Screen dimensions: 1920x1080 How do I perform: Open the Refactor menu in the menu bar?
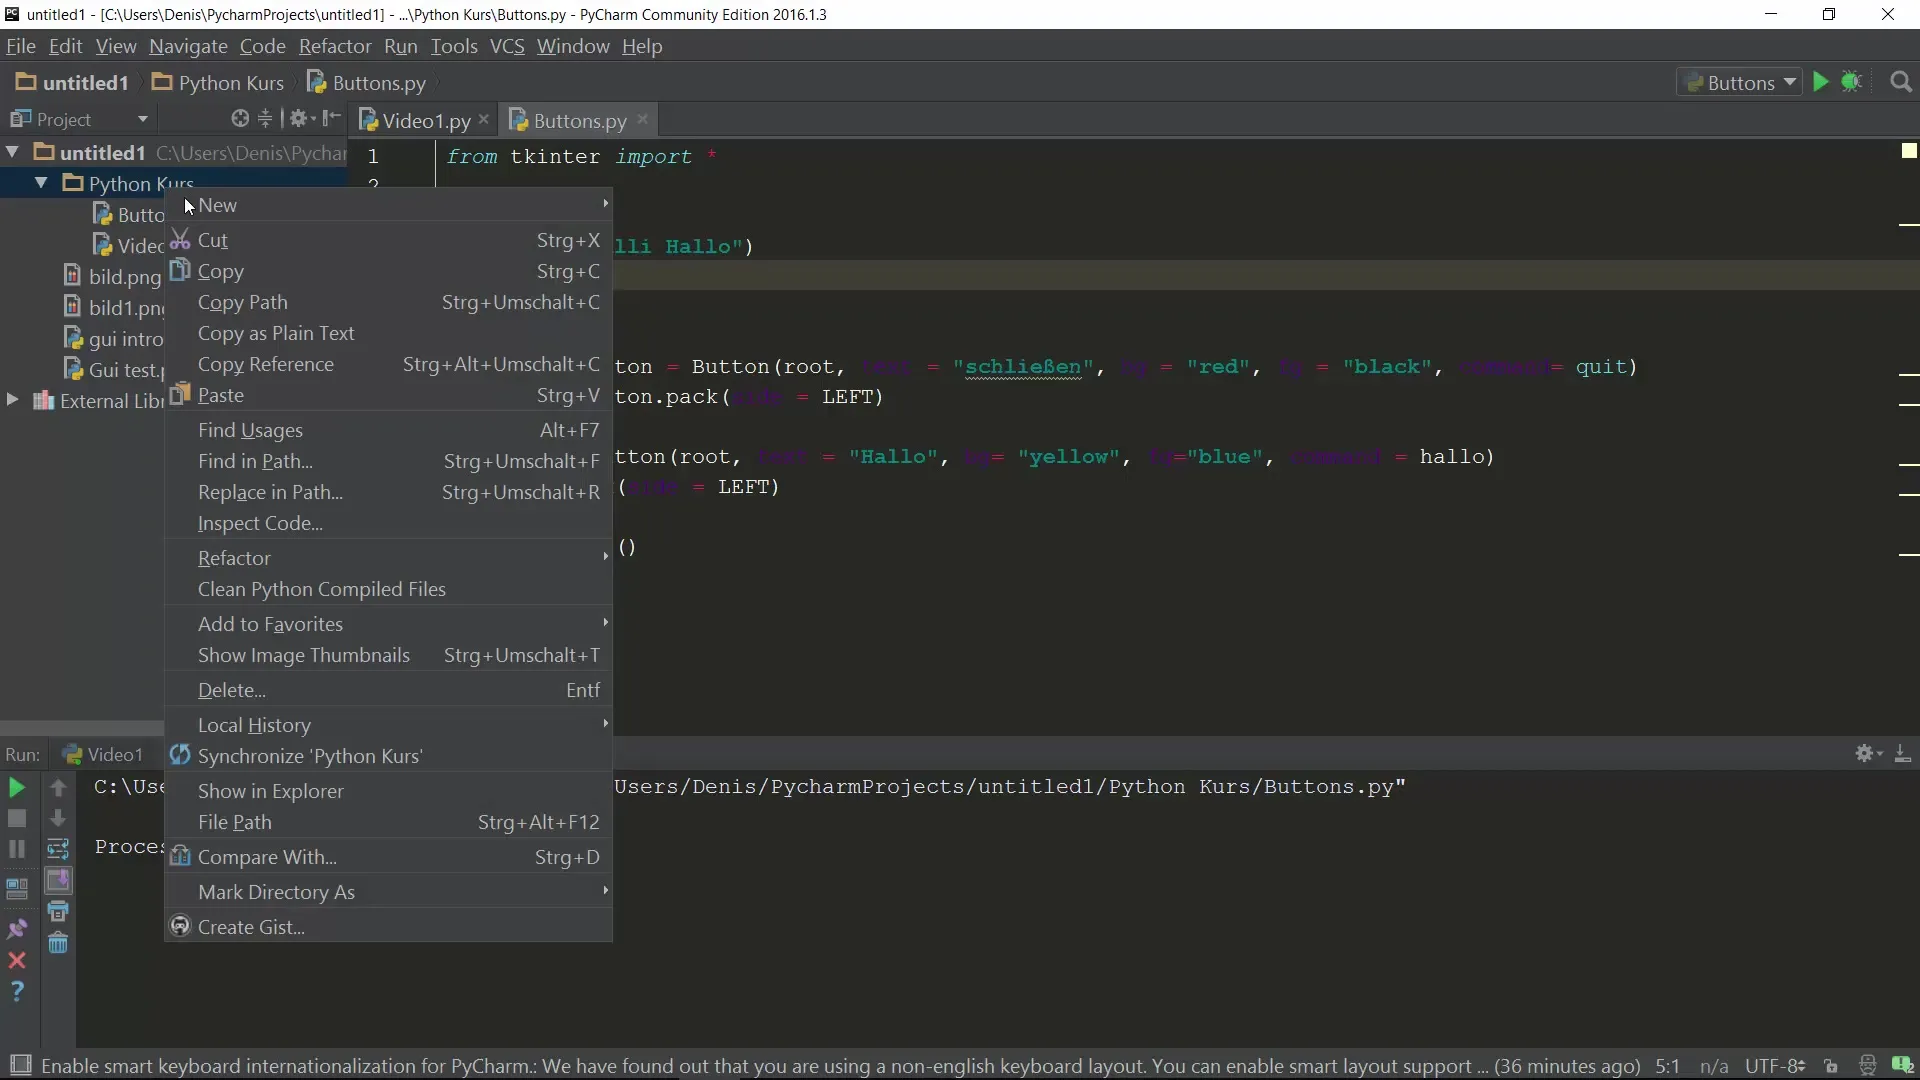point(335,46)
